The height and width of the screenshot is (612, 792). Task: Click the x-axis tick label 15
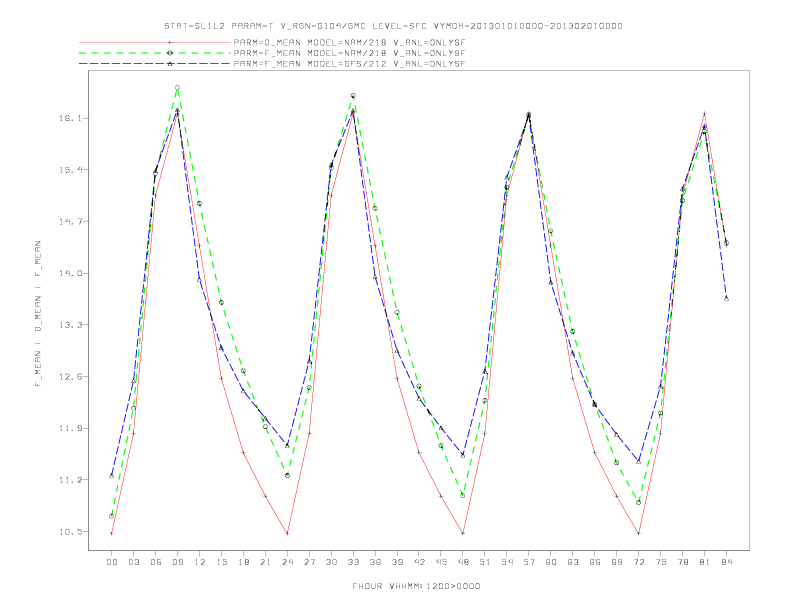pyautogui.click(x=221, y=562)
